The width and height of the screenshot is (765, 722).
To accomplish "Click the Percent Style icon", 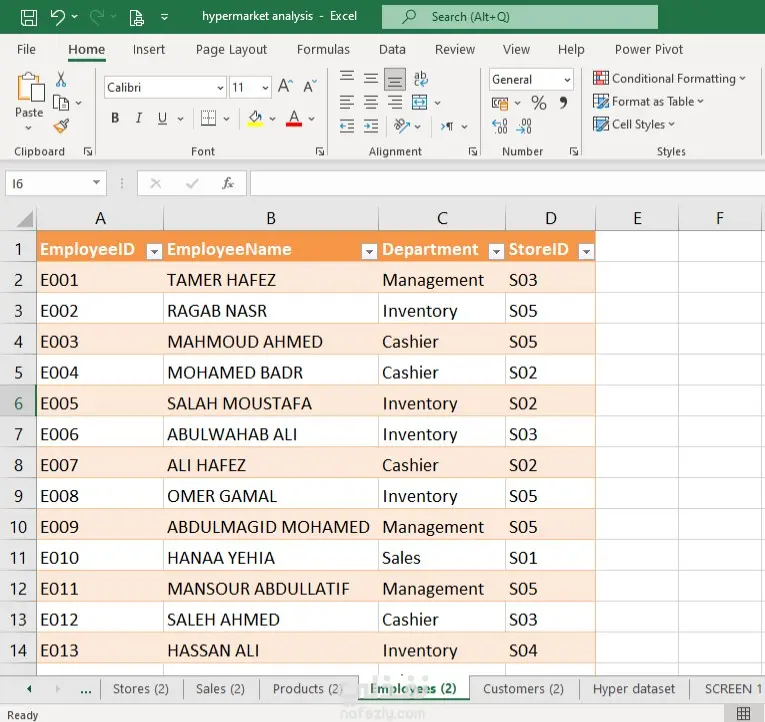I will tap(539, 102).
